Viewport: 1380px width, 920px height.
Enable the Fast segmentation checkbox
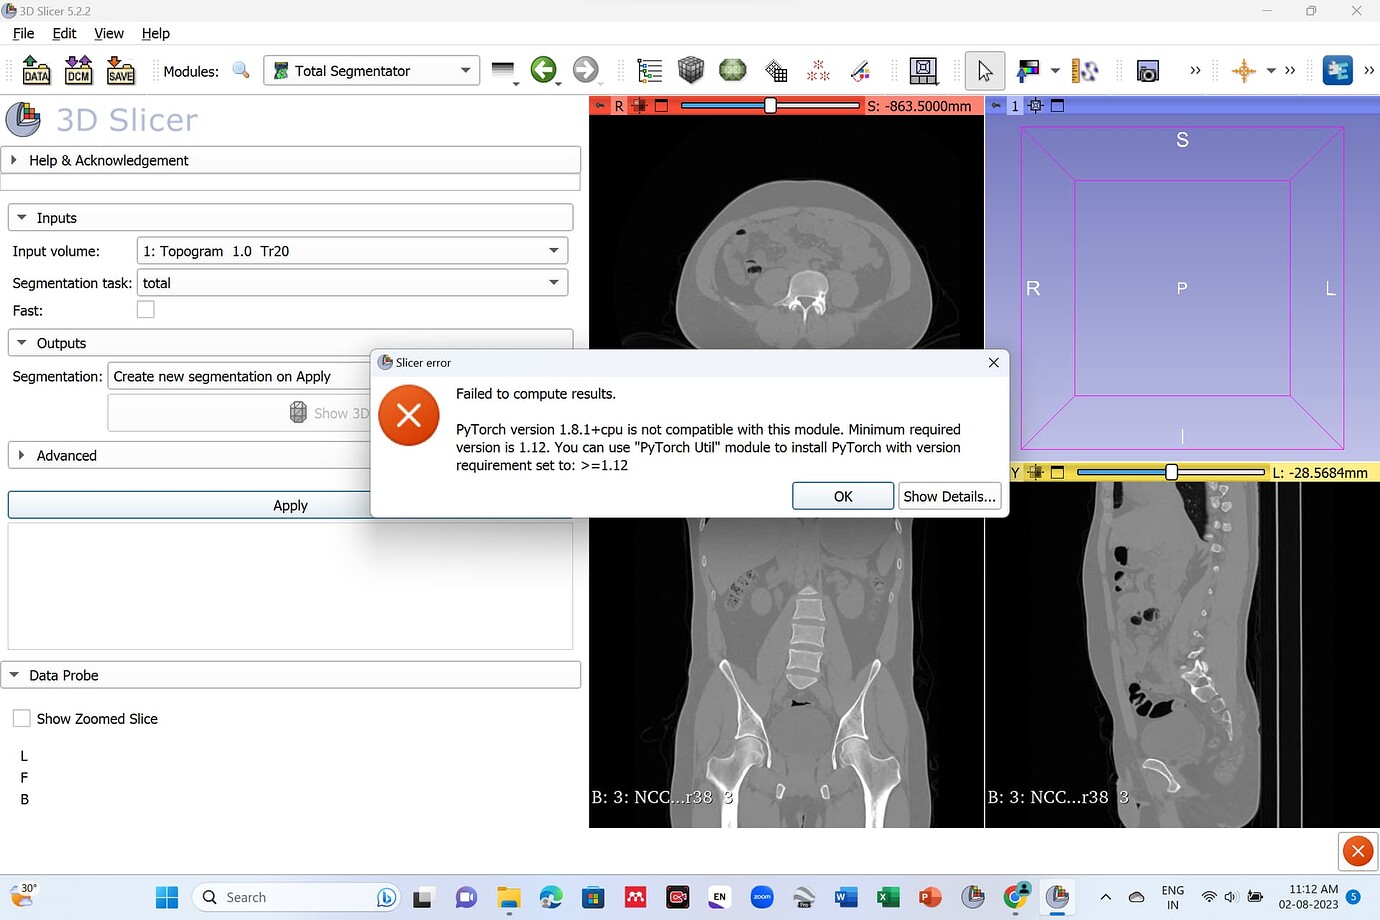145,310
